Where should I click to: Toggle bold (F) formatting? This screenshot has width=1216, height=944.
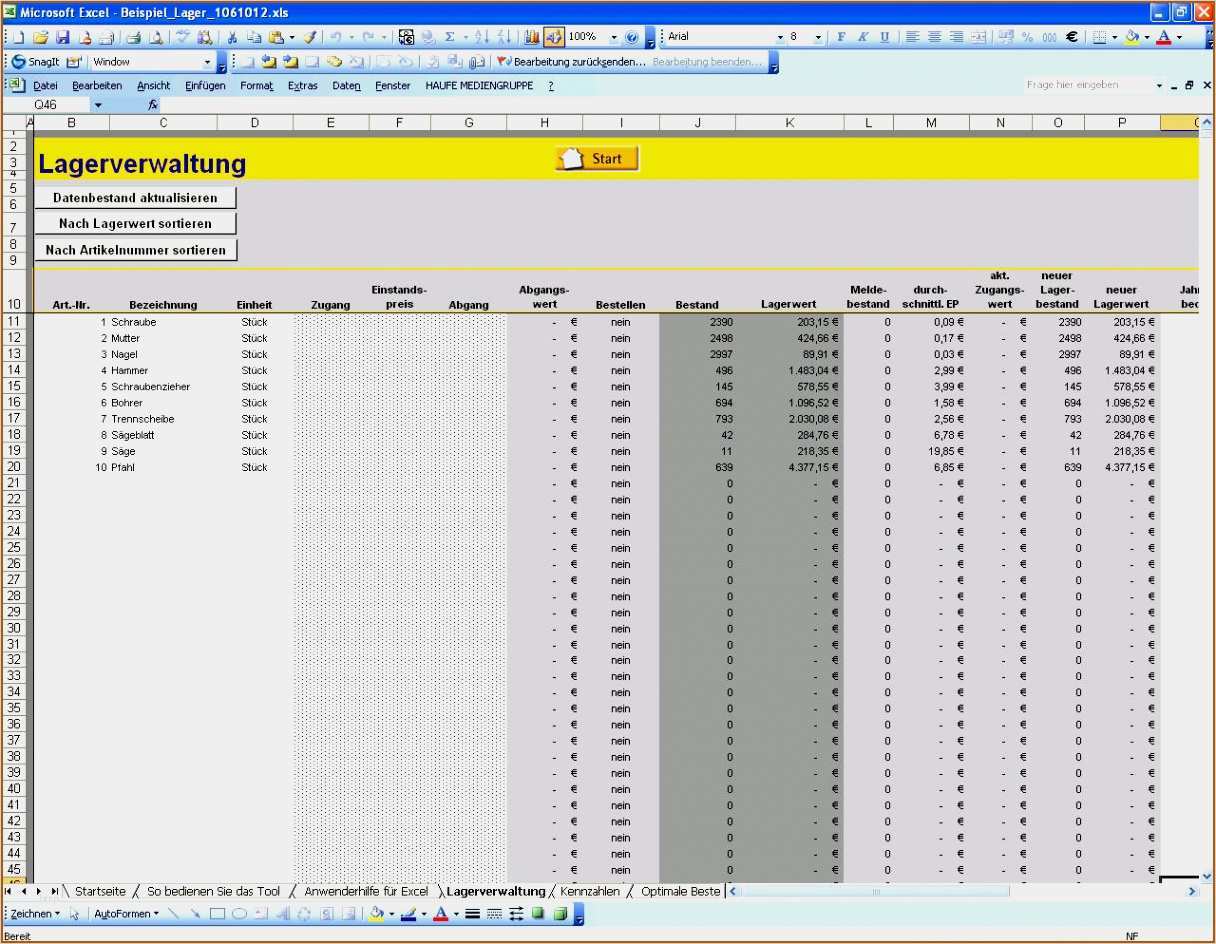(840, 37)
